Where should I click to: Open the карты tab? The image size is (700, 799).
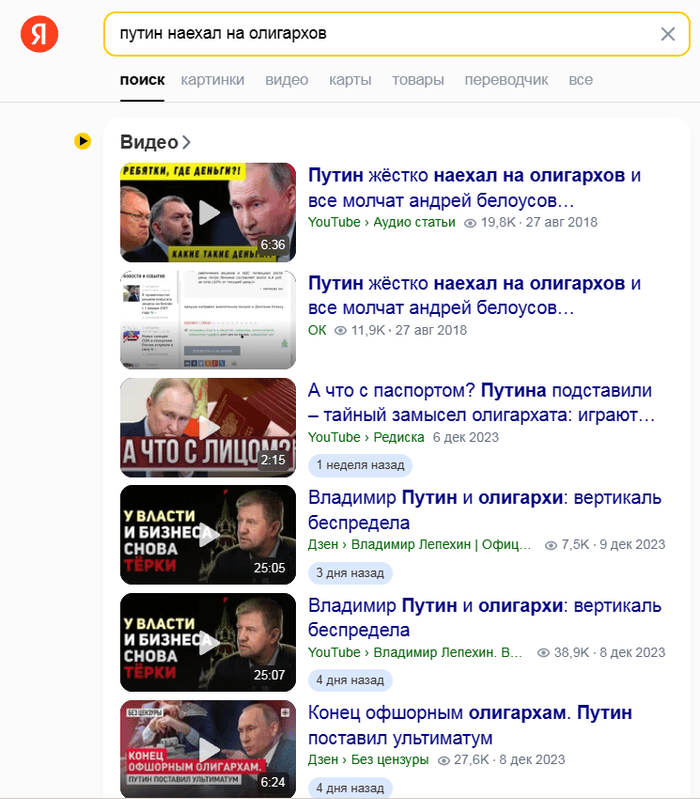[350, 80]
